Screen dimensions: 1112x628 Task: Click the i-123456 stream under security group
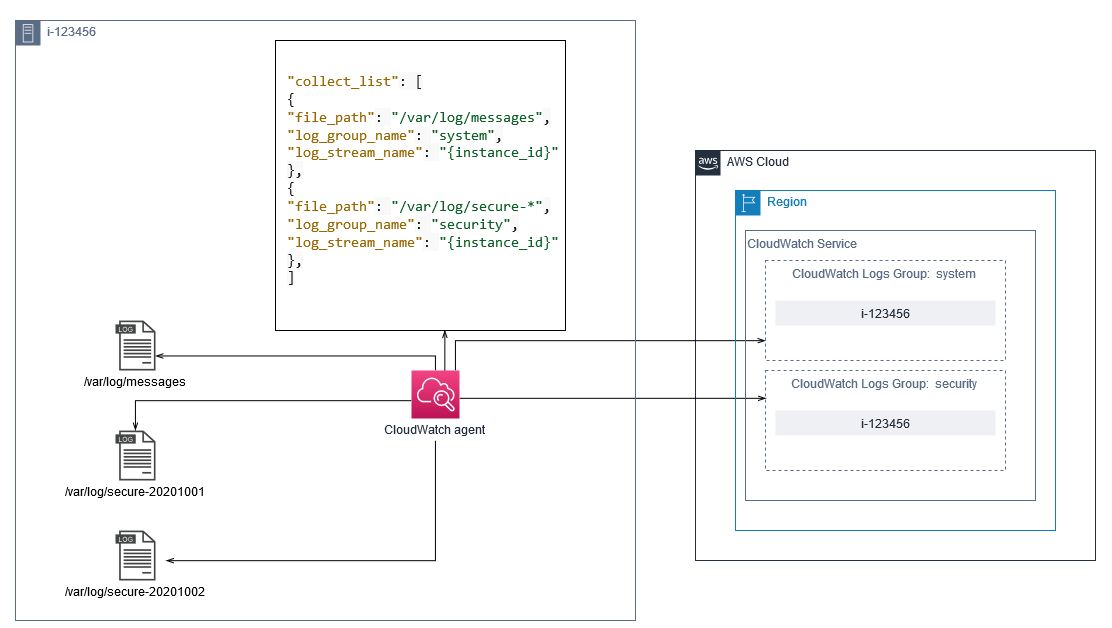(x=885, y=423)
